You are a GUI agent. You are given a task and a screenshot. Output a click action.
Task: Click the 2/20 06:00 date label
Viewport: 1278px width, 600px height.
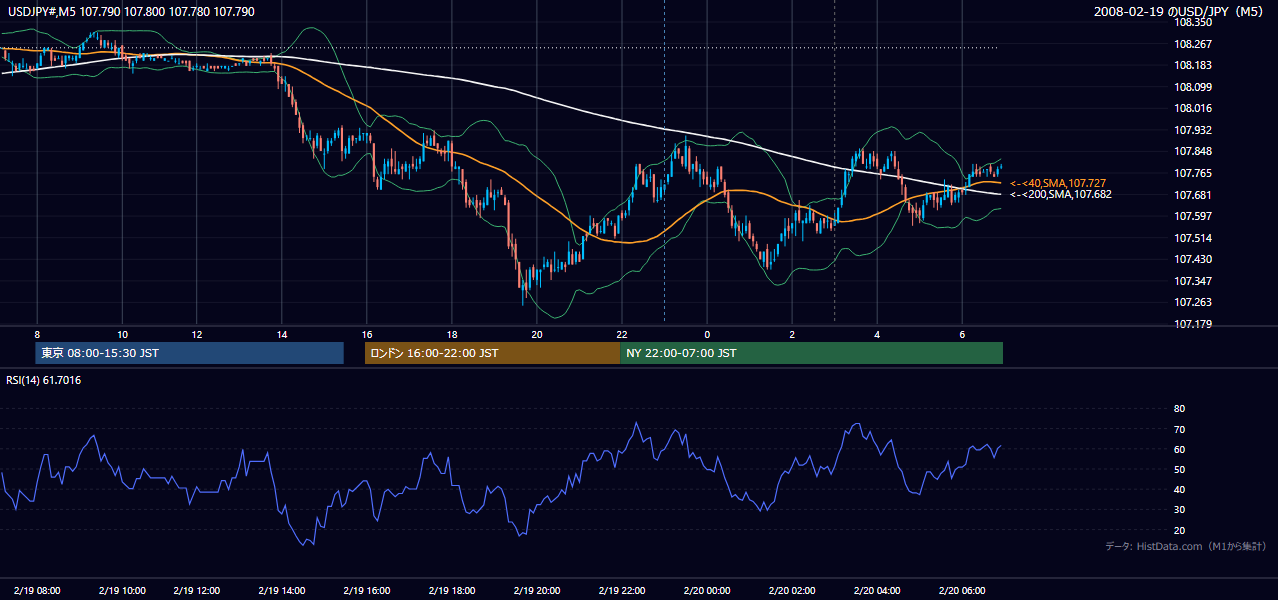coord(962,590)
